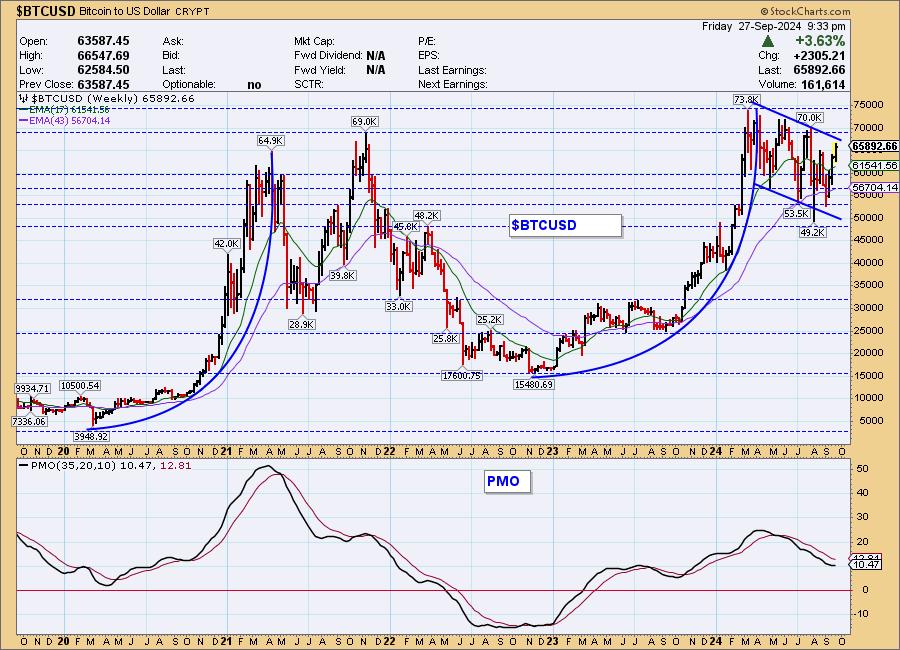Viewport: 900px width, 650px height.
Task: Click the 10500.54 price label
Action: (80, 386)
